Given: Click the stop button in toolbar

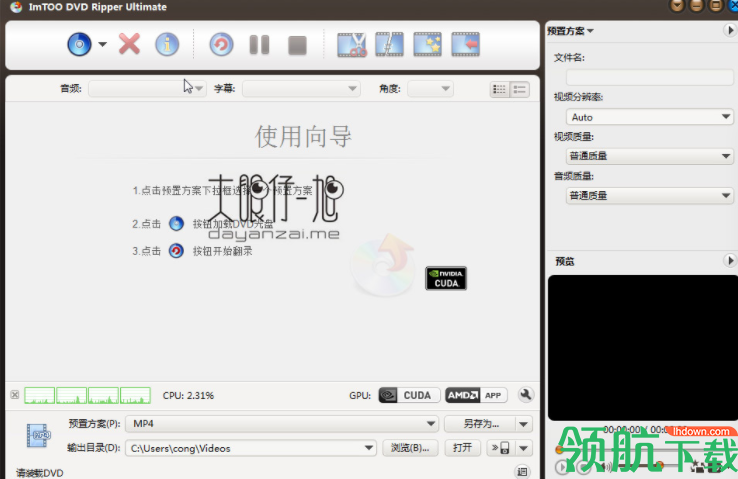Looking at the screenshot, I should tap(297, 46).
